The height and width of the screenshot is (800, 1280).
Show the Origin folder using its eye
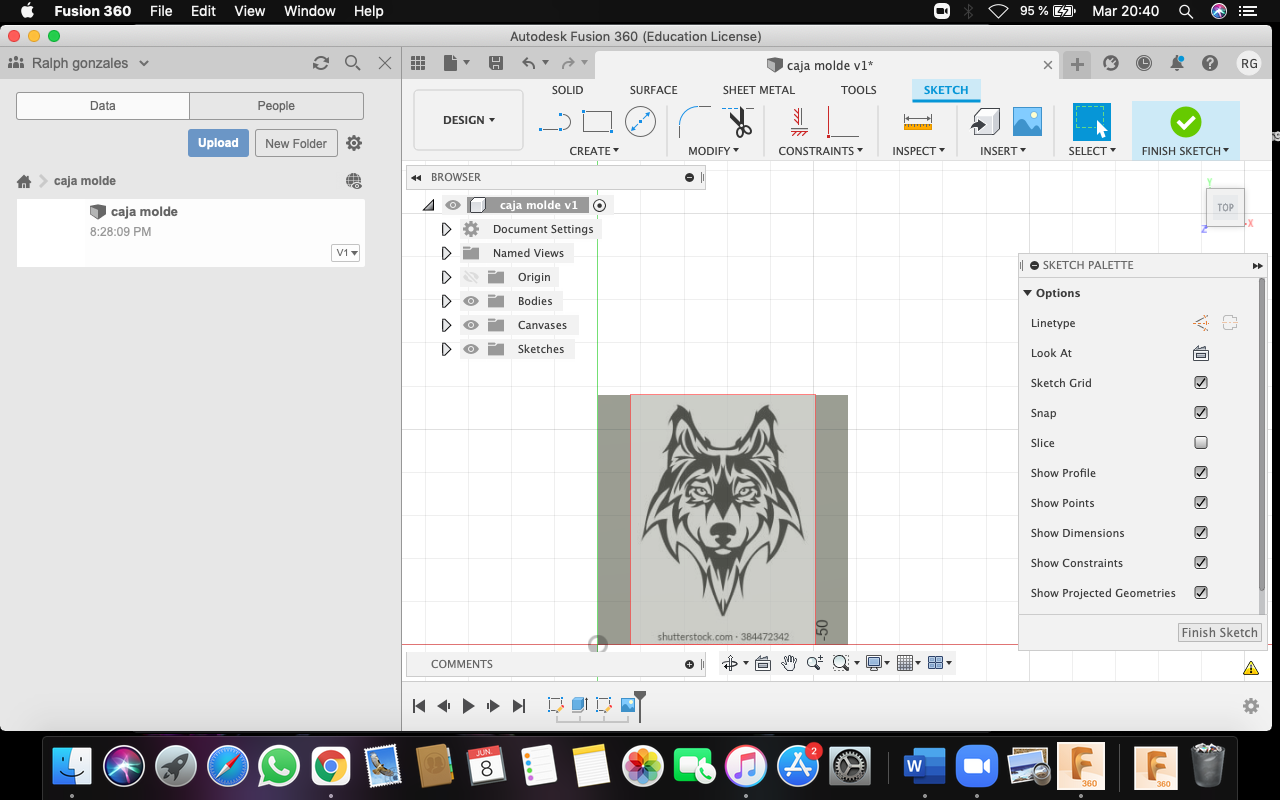(471, 277)
